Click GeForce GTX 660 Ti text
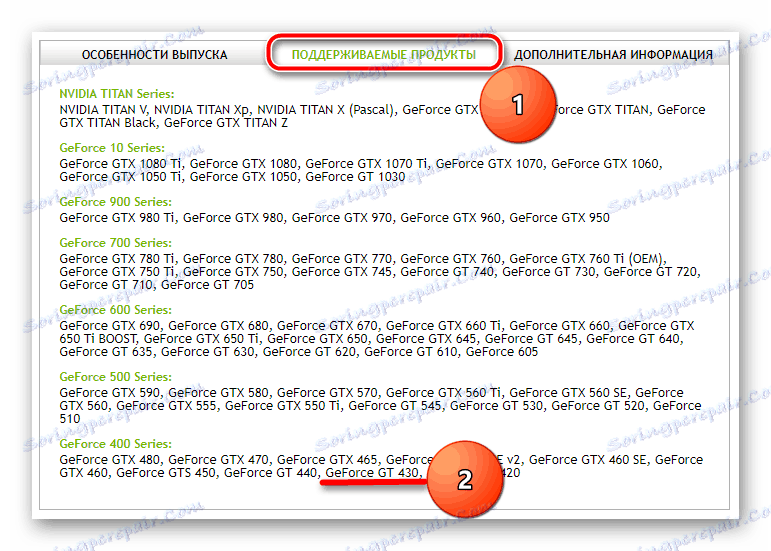Screen dimensions: 771x551 pyautogui.click(x=443, y=326)
